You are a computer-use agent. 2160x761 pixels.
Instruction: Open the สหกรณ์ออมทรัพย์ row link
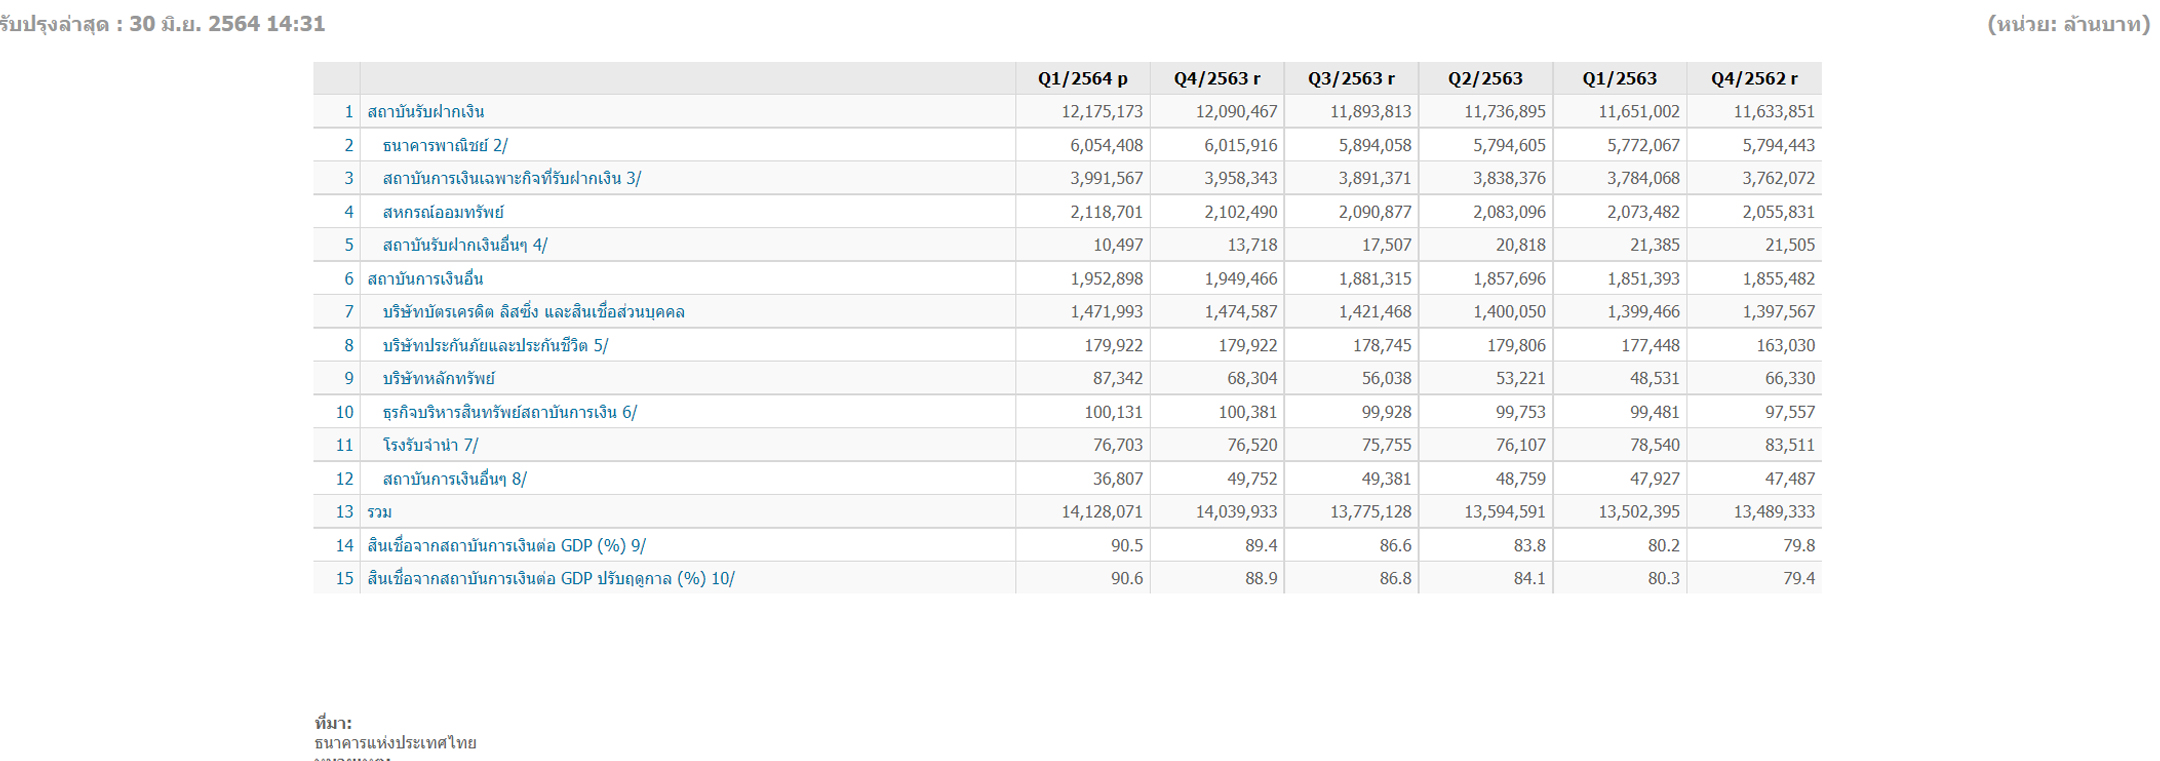click(x=443, y=212)
